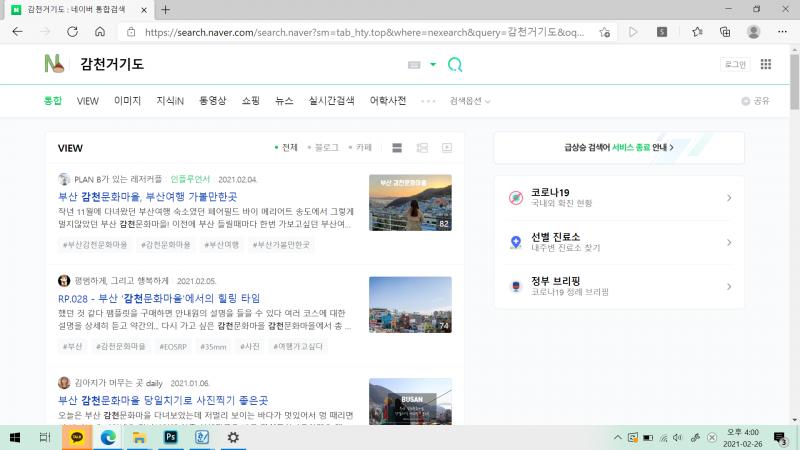Viewport: 800px width, 450px height.
Task: Expand the 검색옵션 dropdown
Action: (470, 101)
